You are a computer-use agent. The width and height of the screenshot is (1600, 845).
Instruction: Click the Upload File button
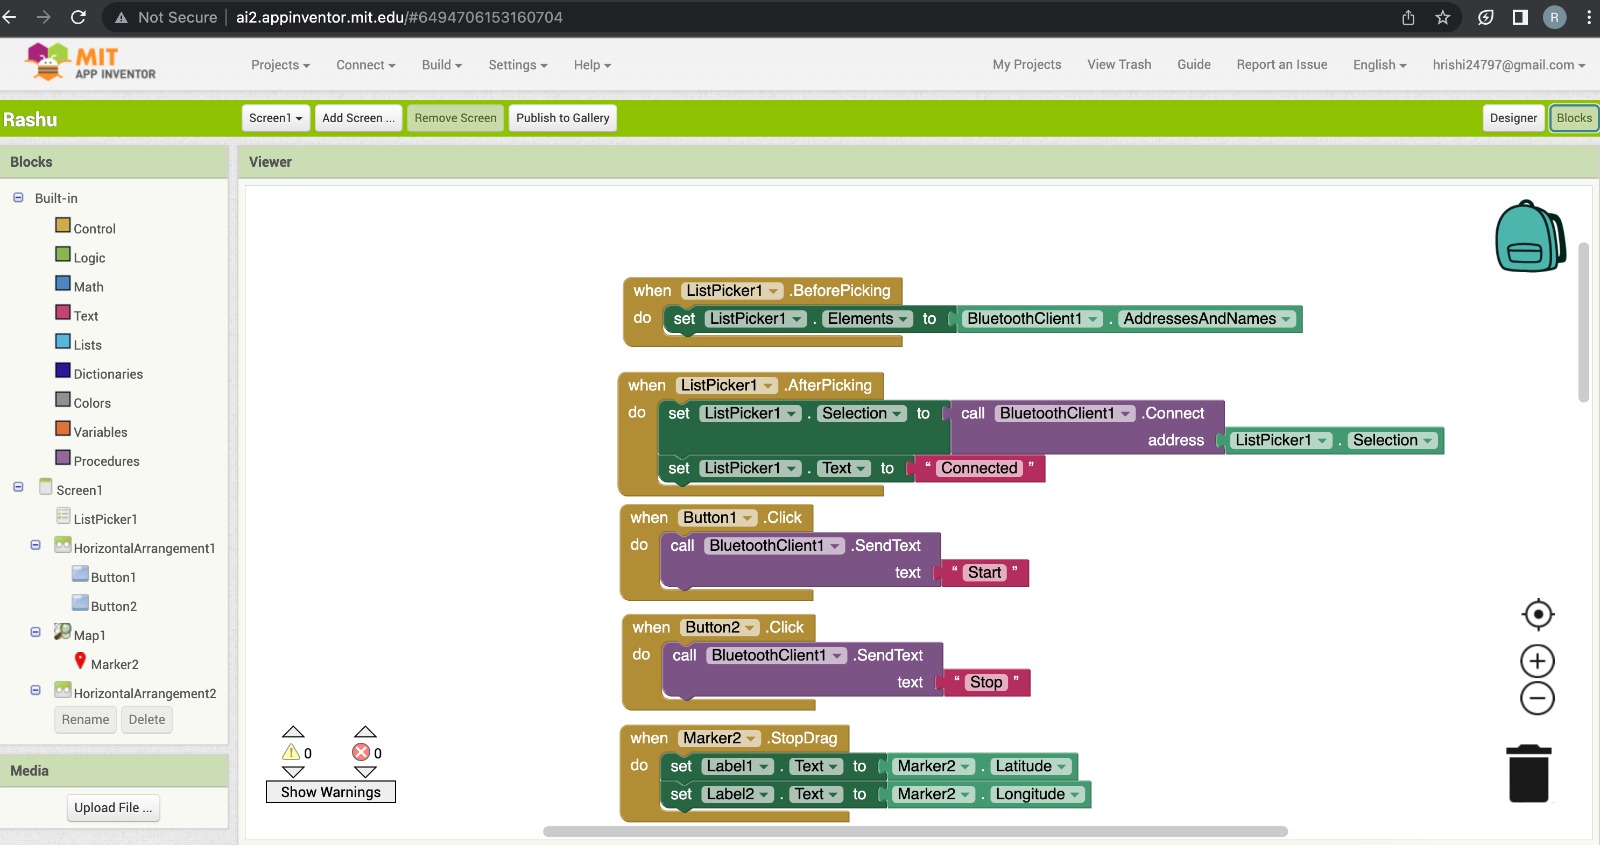(x=113, y=808)
